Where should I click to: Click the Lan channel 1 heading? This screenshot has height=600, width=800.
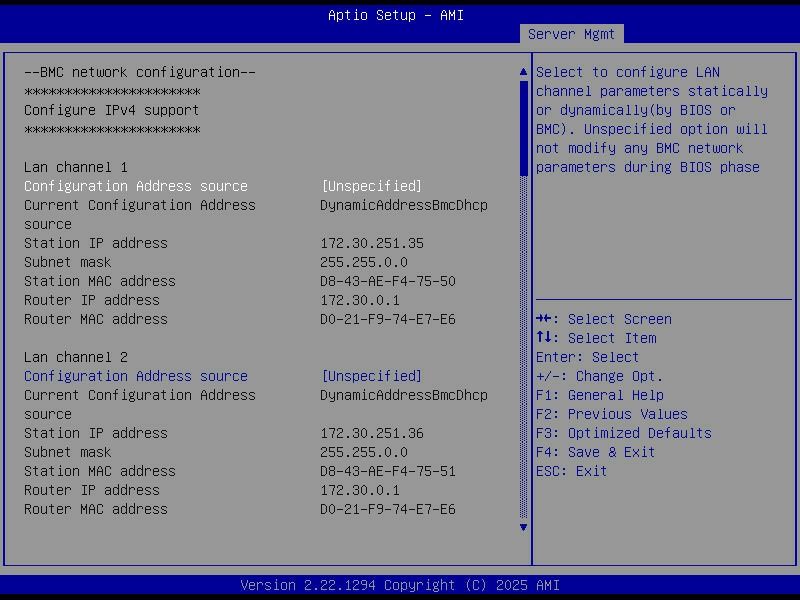(76, 167)
